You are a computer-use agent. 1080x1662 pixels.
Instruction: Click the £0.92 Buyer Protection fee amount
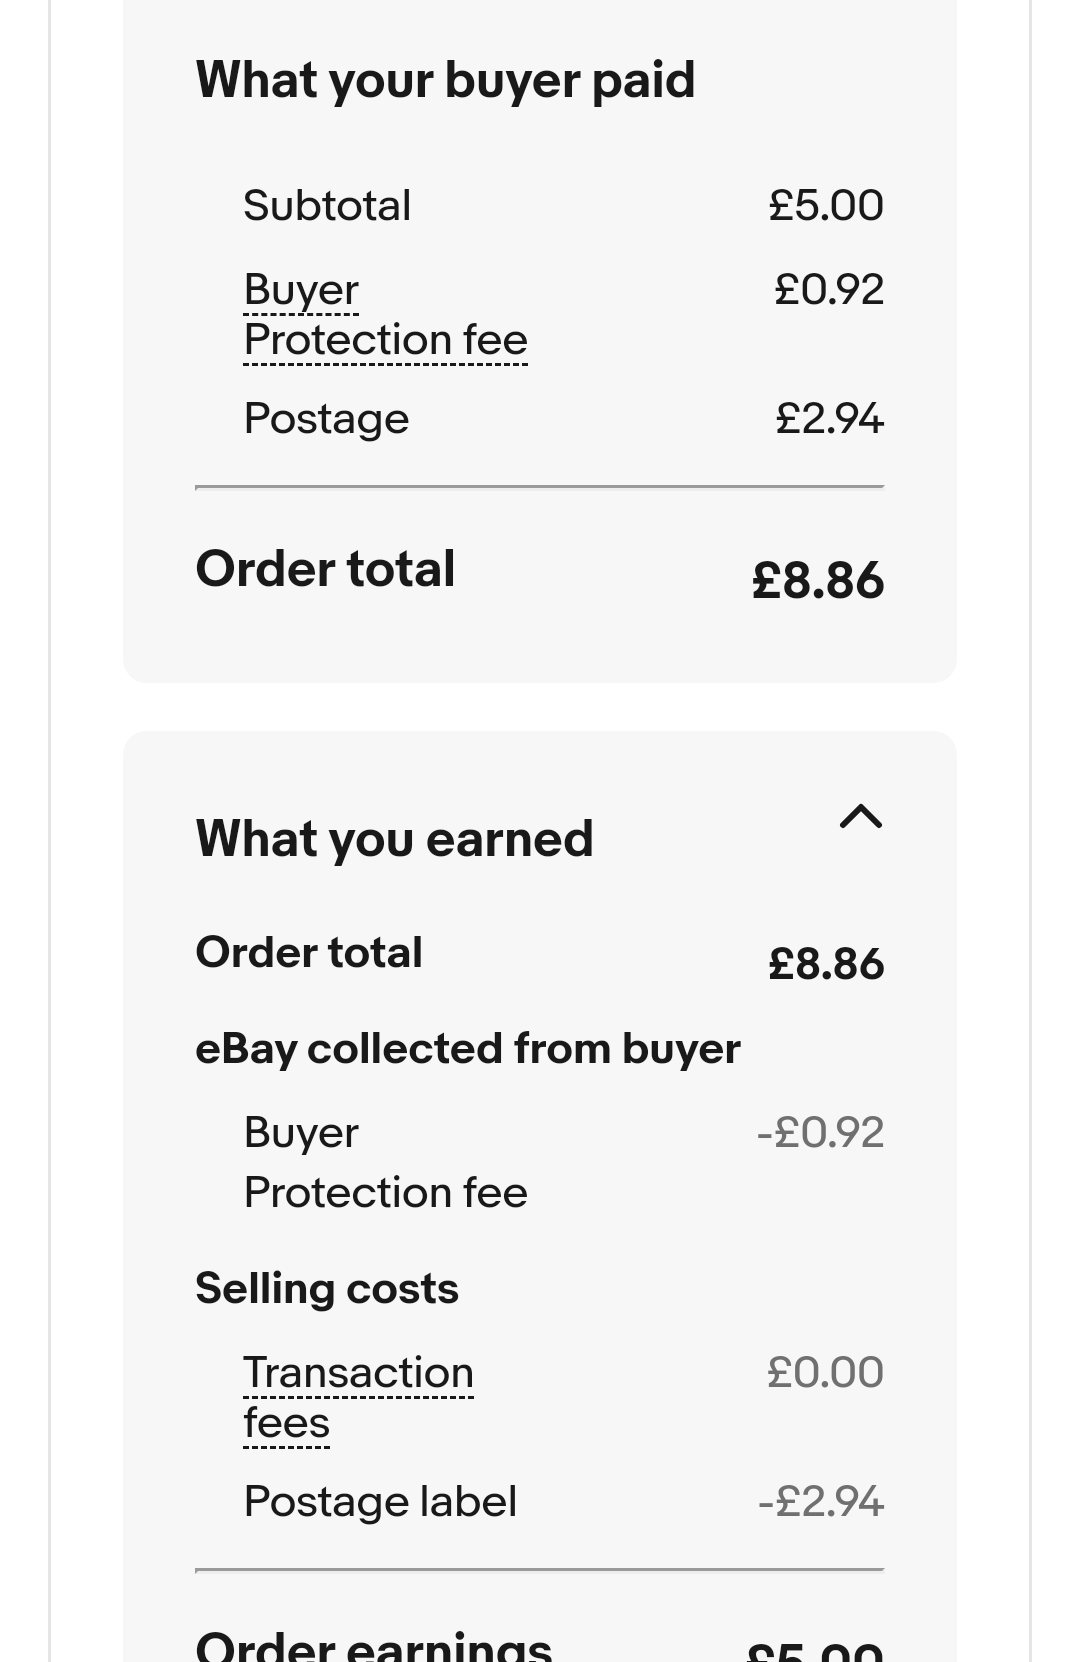pyautogui.click(x=829, y=289)
